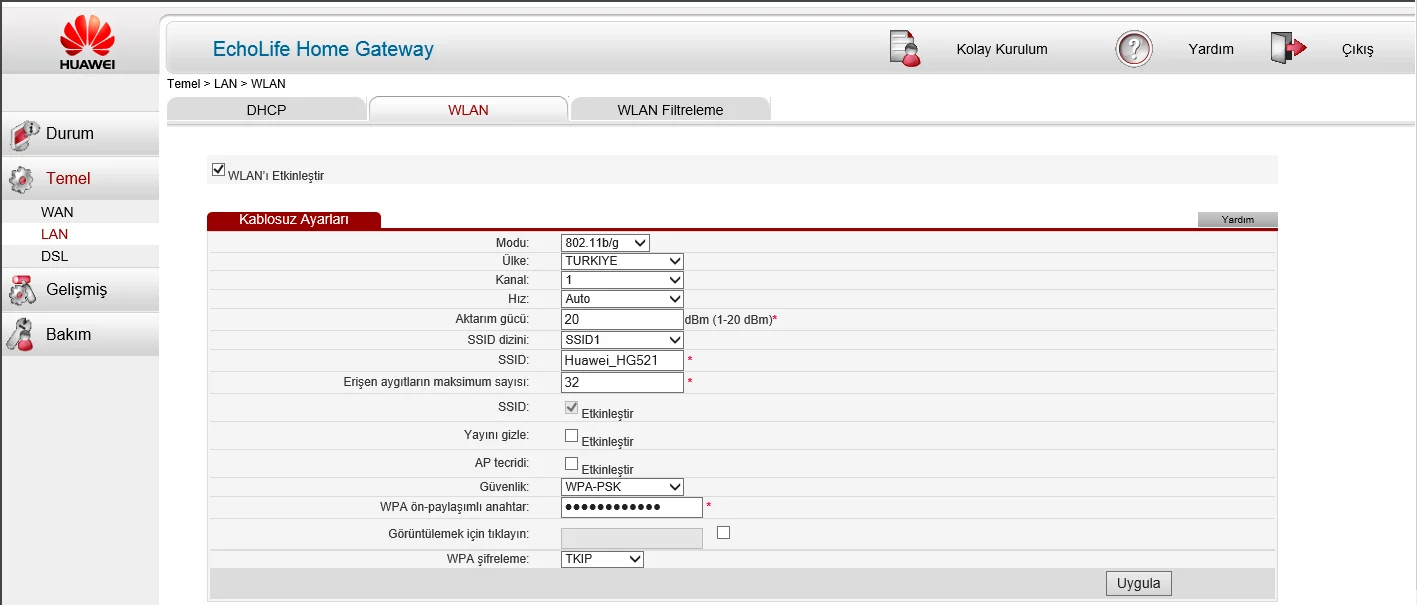Image resolution: width=1417 pixels, height=605 pixels.
Task: Switch to the DHCP tab
Action: point(266,110)
